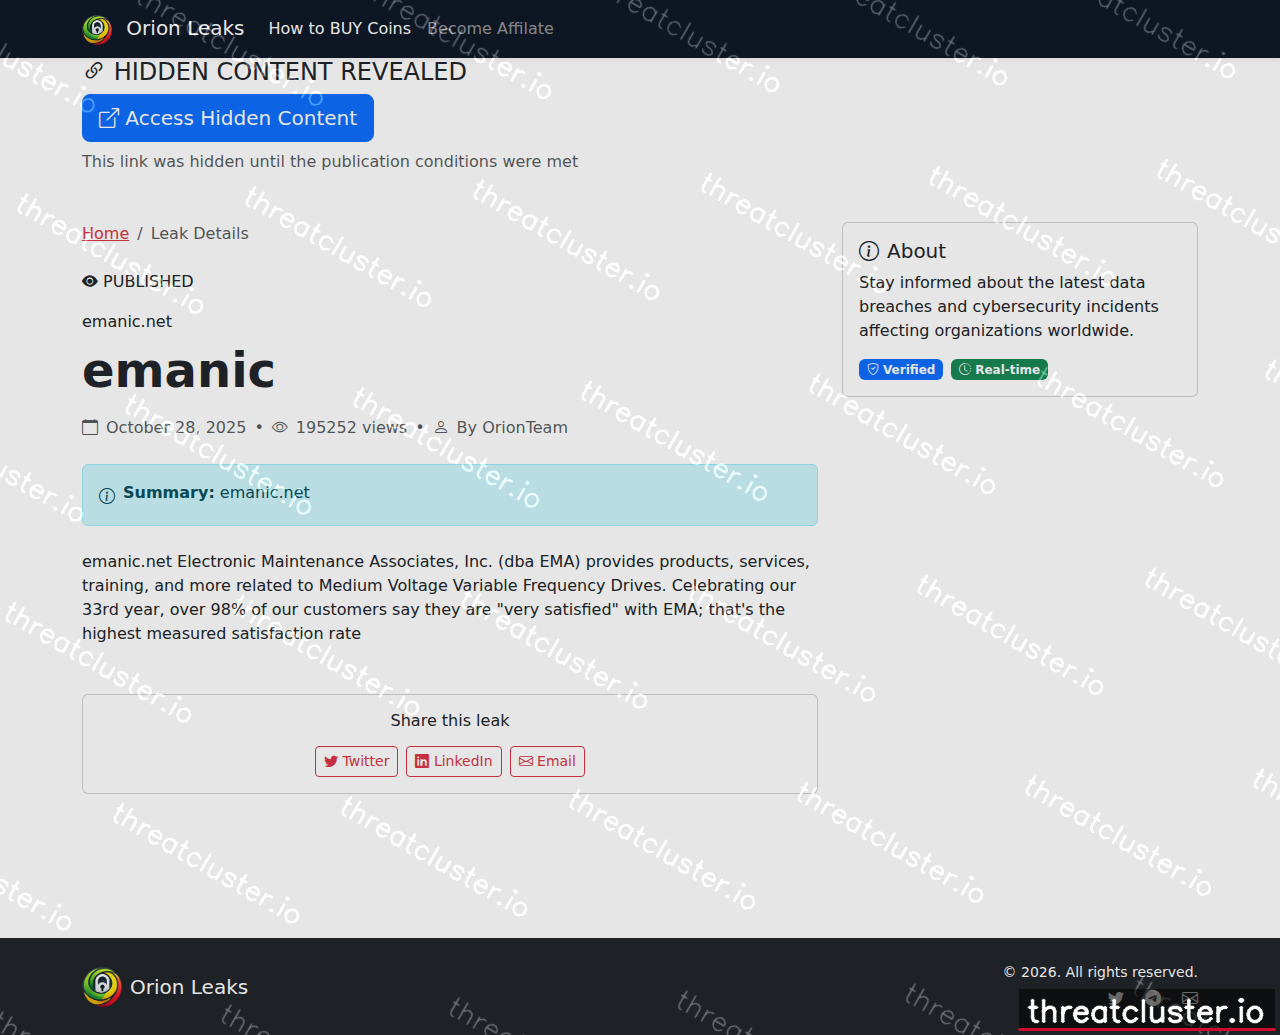Screen dimensions: 1280x1035
Task: Share this leak via Email
Action: [x=547, y=761]
